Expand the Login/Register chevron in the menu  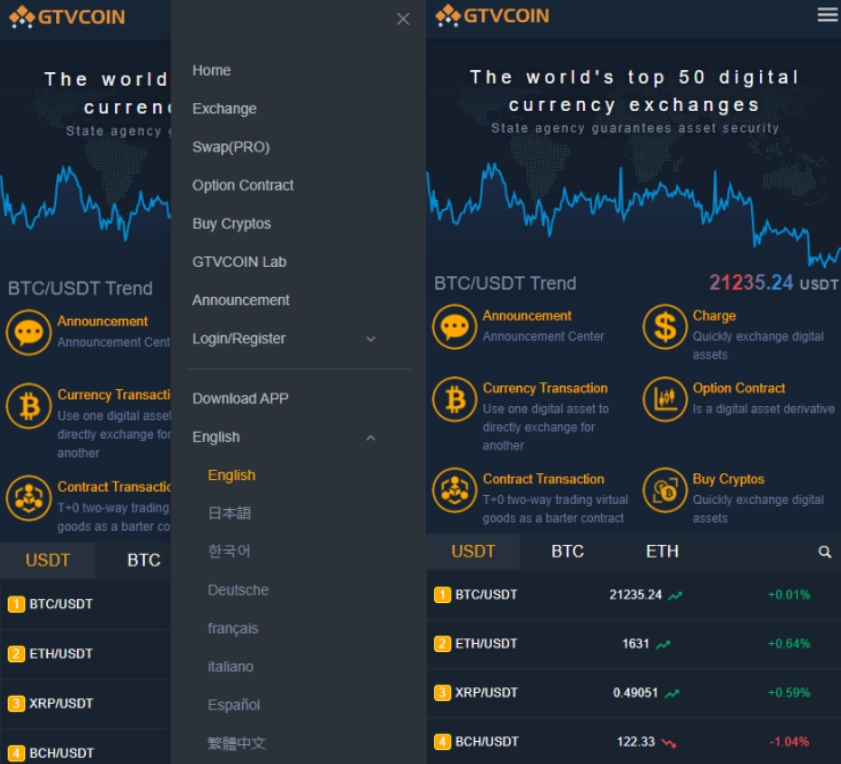click(x=371, y=339)
